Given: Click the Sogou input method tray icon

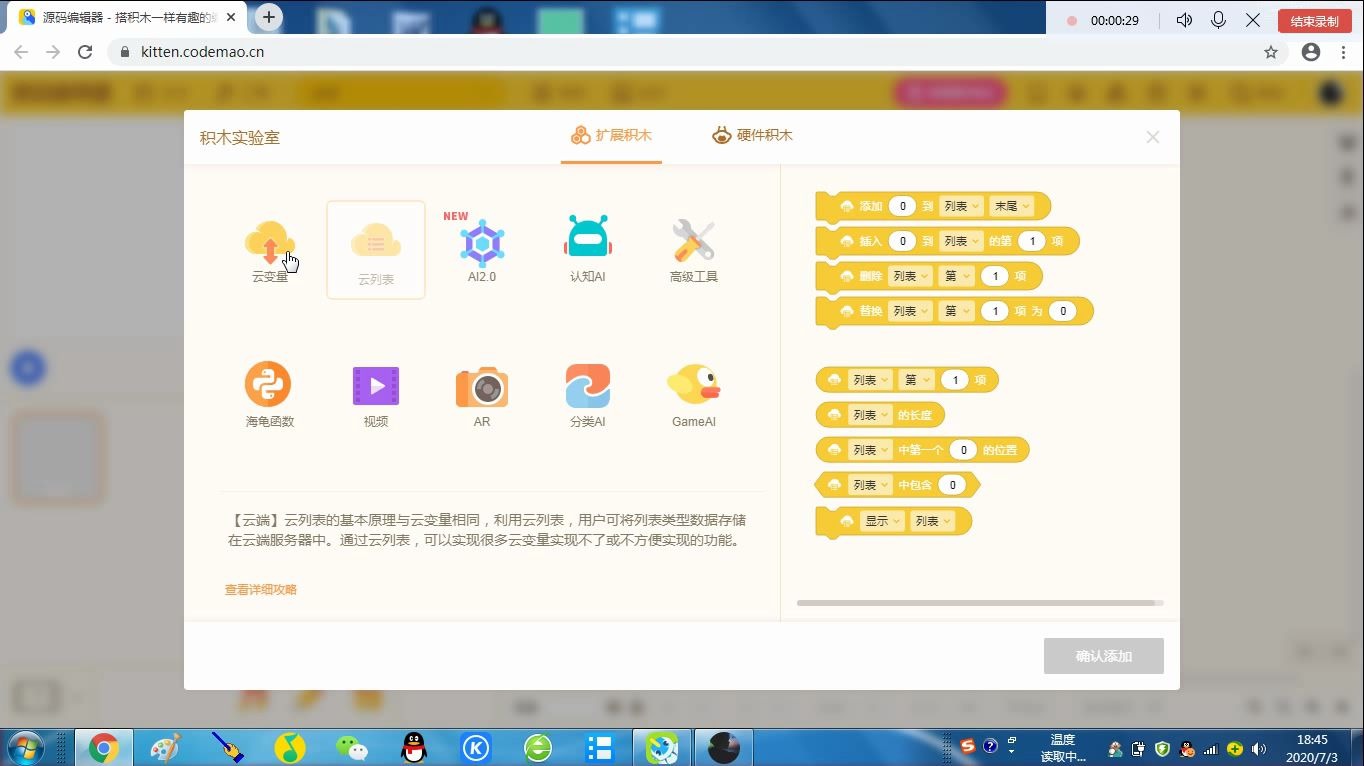Looking at the screenshot, I should 967,746.
